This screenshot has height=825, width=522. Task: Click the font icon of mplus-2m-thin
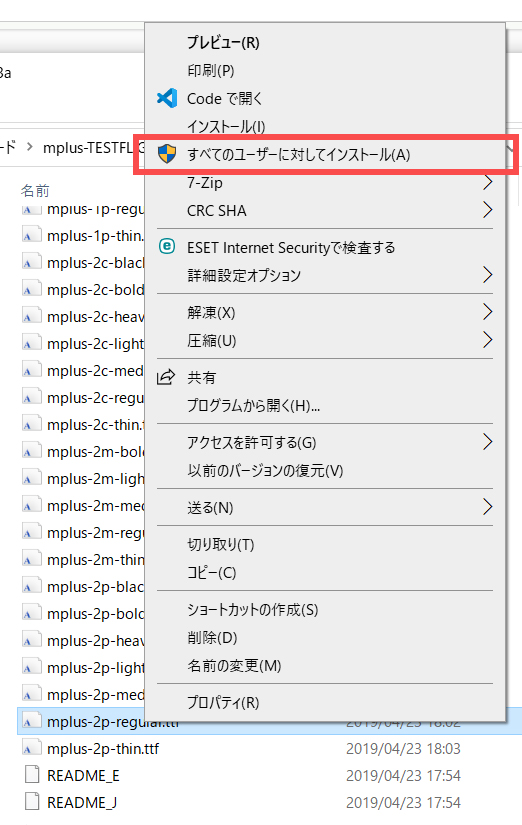pyautogui.click(x=32, y=560)
